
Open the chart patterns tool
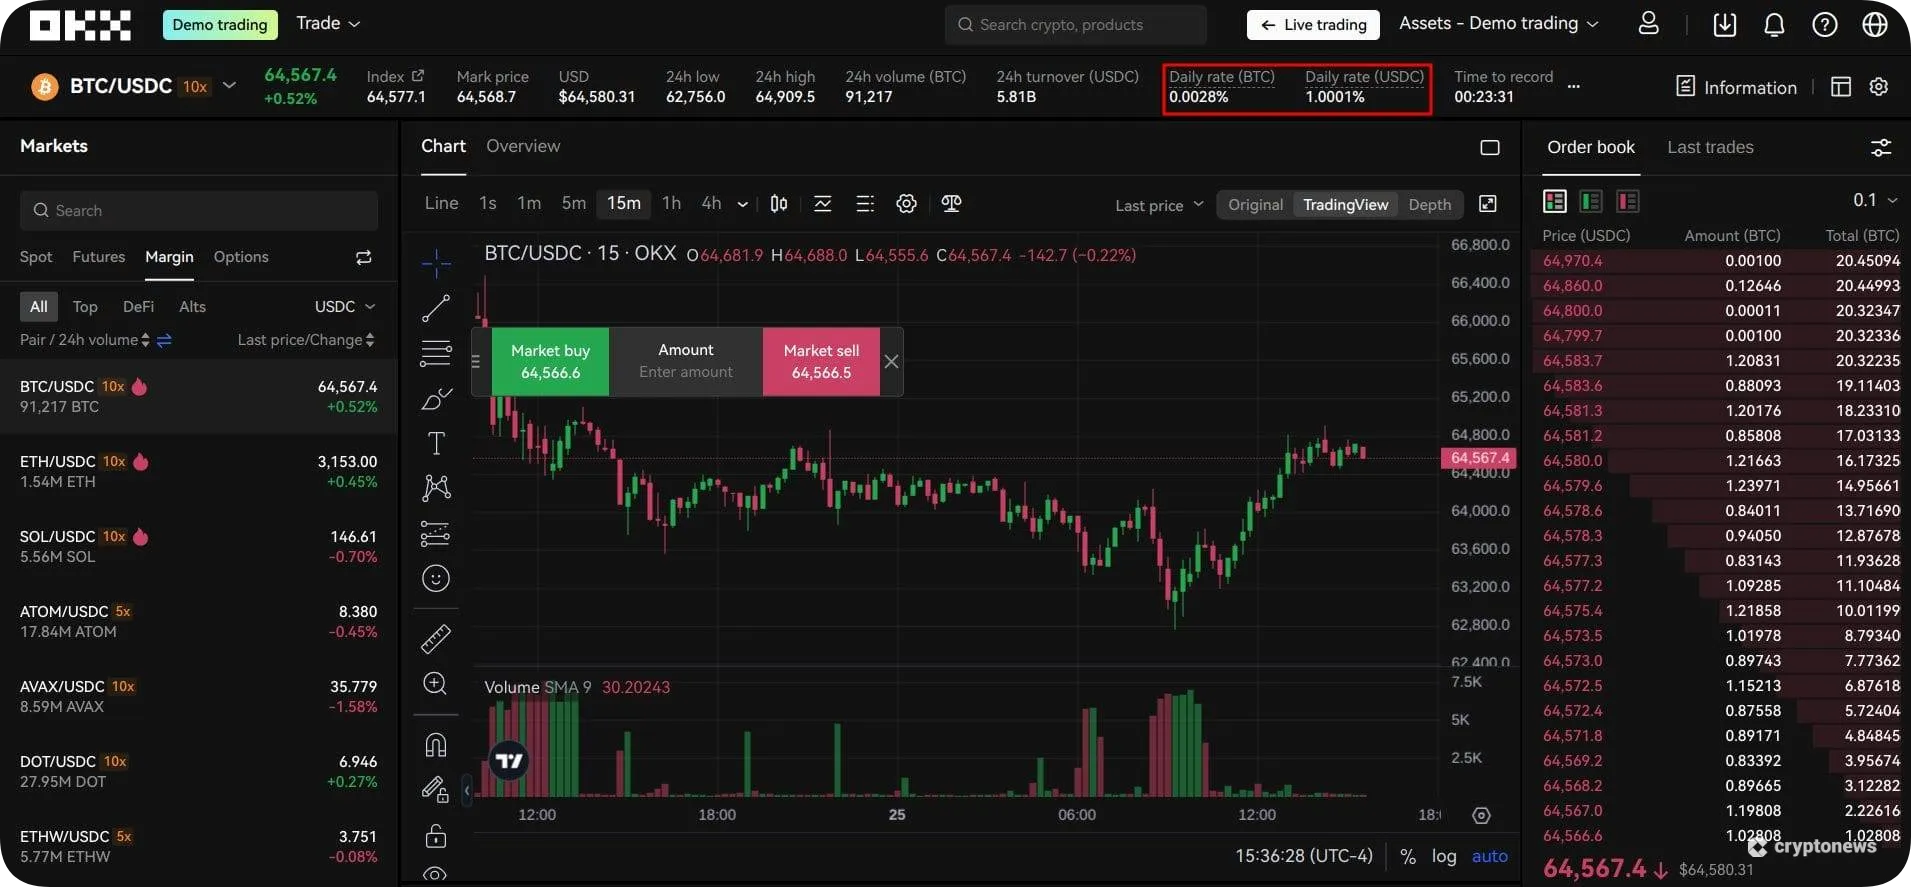pyautogui.click(x=436, y=487)
